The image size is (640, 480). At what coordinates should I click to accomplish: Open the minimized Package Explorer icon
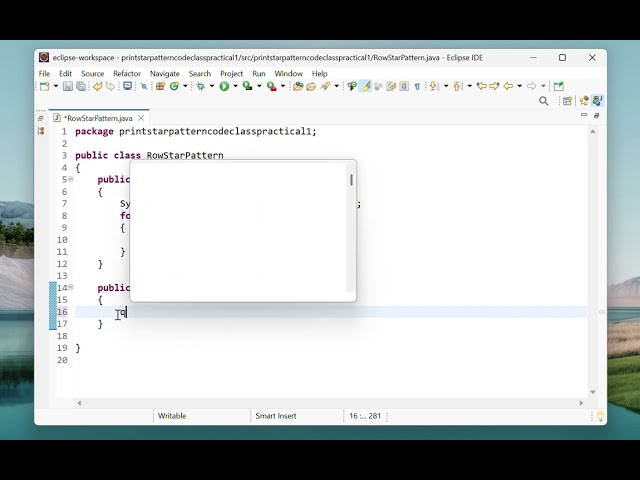(x=41, y=131)
